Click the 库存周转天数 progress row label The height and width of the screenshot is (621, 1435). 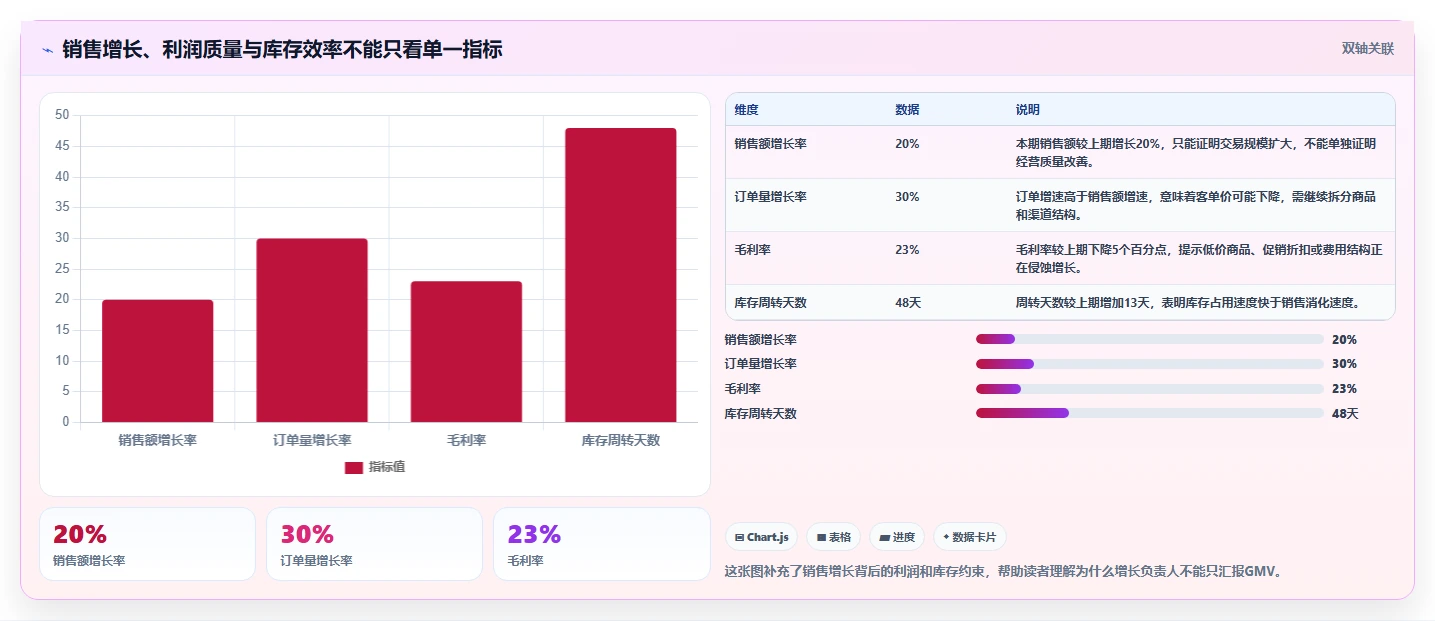[x=761, y=414]
